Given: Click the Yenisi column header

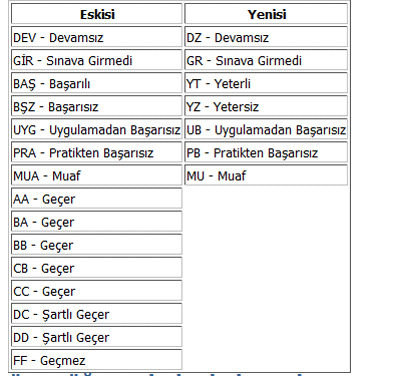Looking at the screenshot, I should tap(266, 14).
